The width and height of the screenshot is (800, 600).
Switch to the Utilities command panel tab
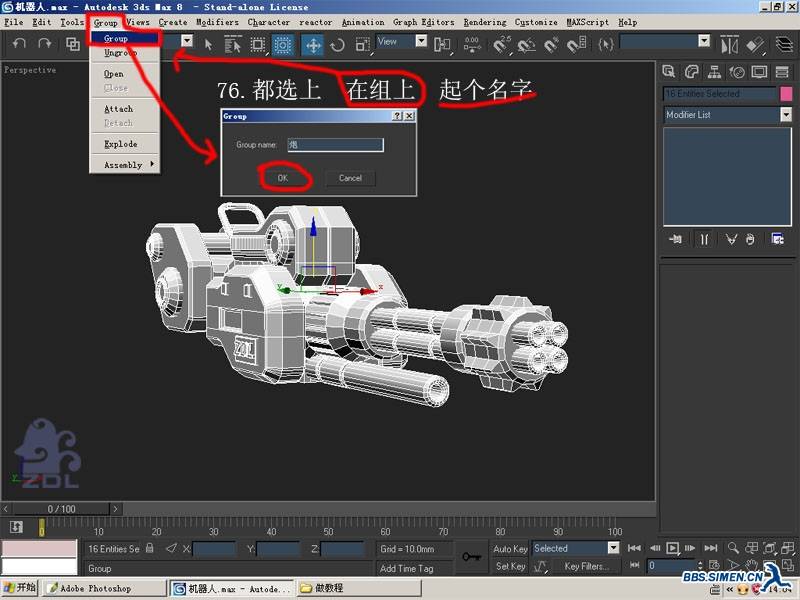click(782, 72)
